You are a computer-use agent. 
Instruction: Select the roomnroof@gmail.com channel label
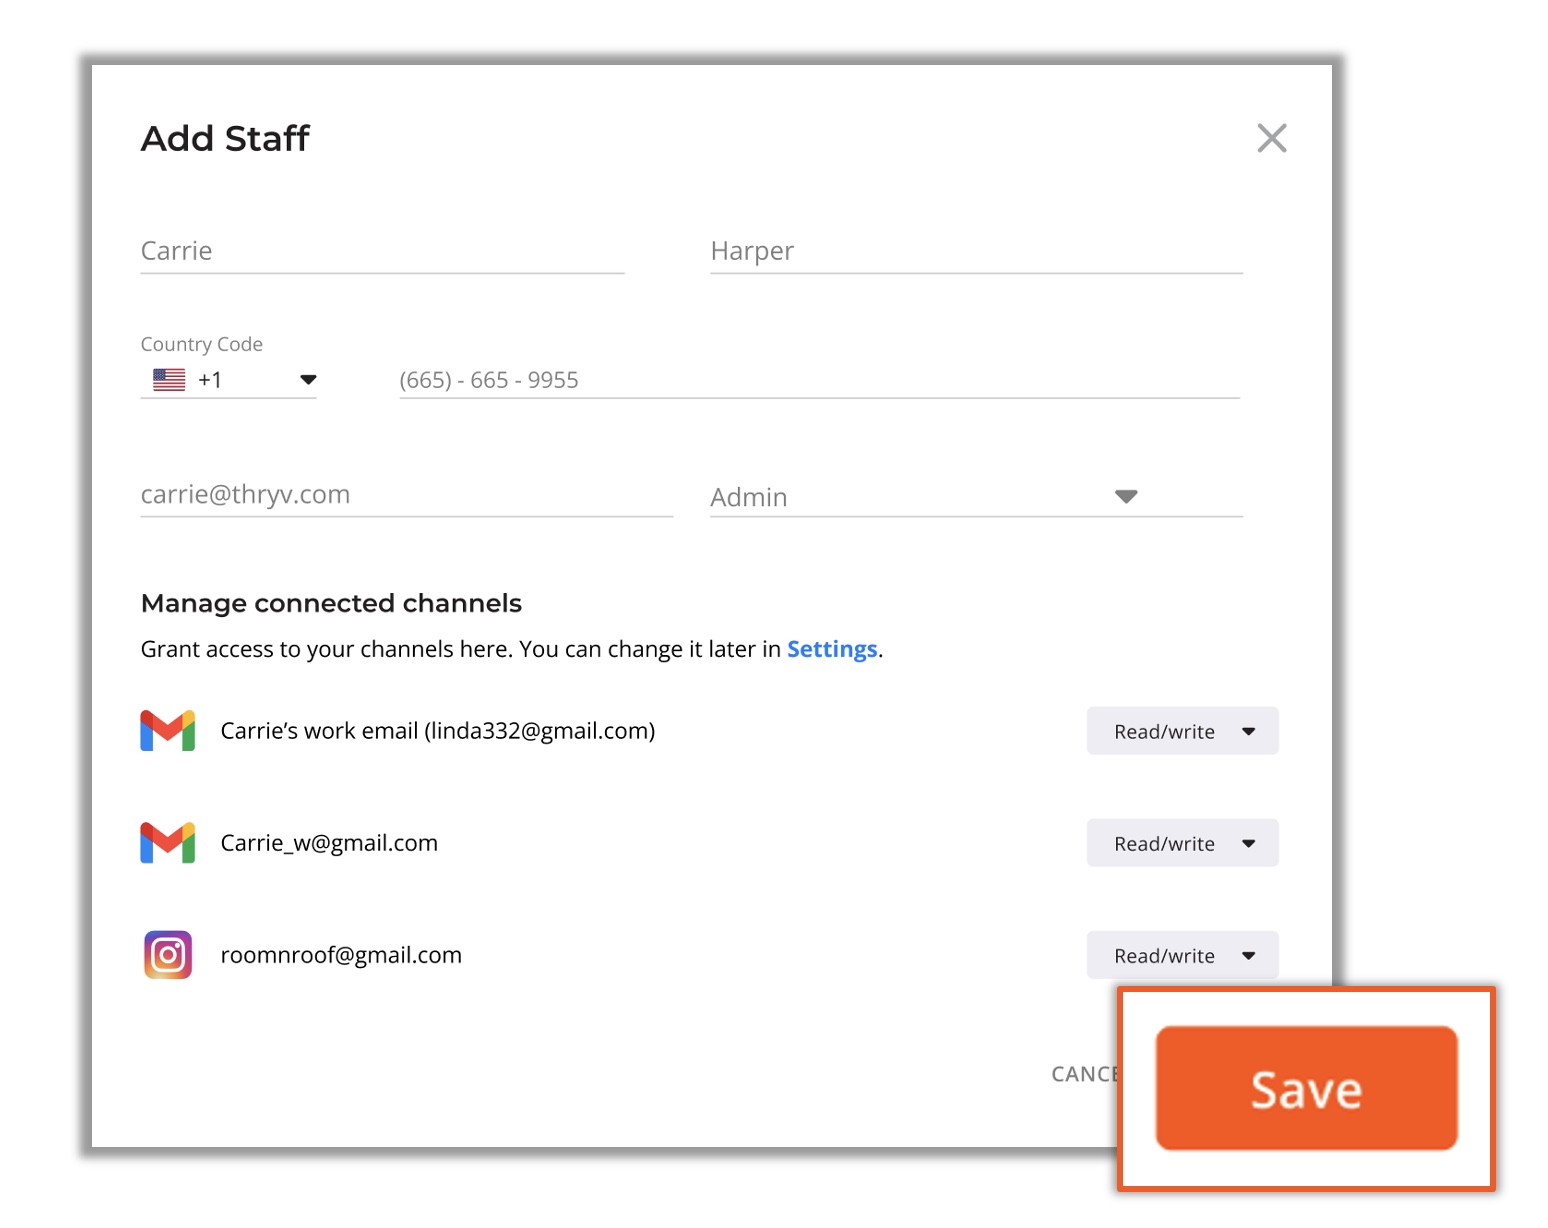(x=341, y=955)
